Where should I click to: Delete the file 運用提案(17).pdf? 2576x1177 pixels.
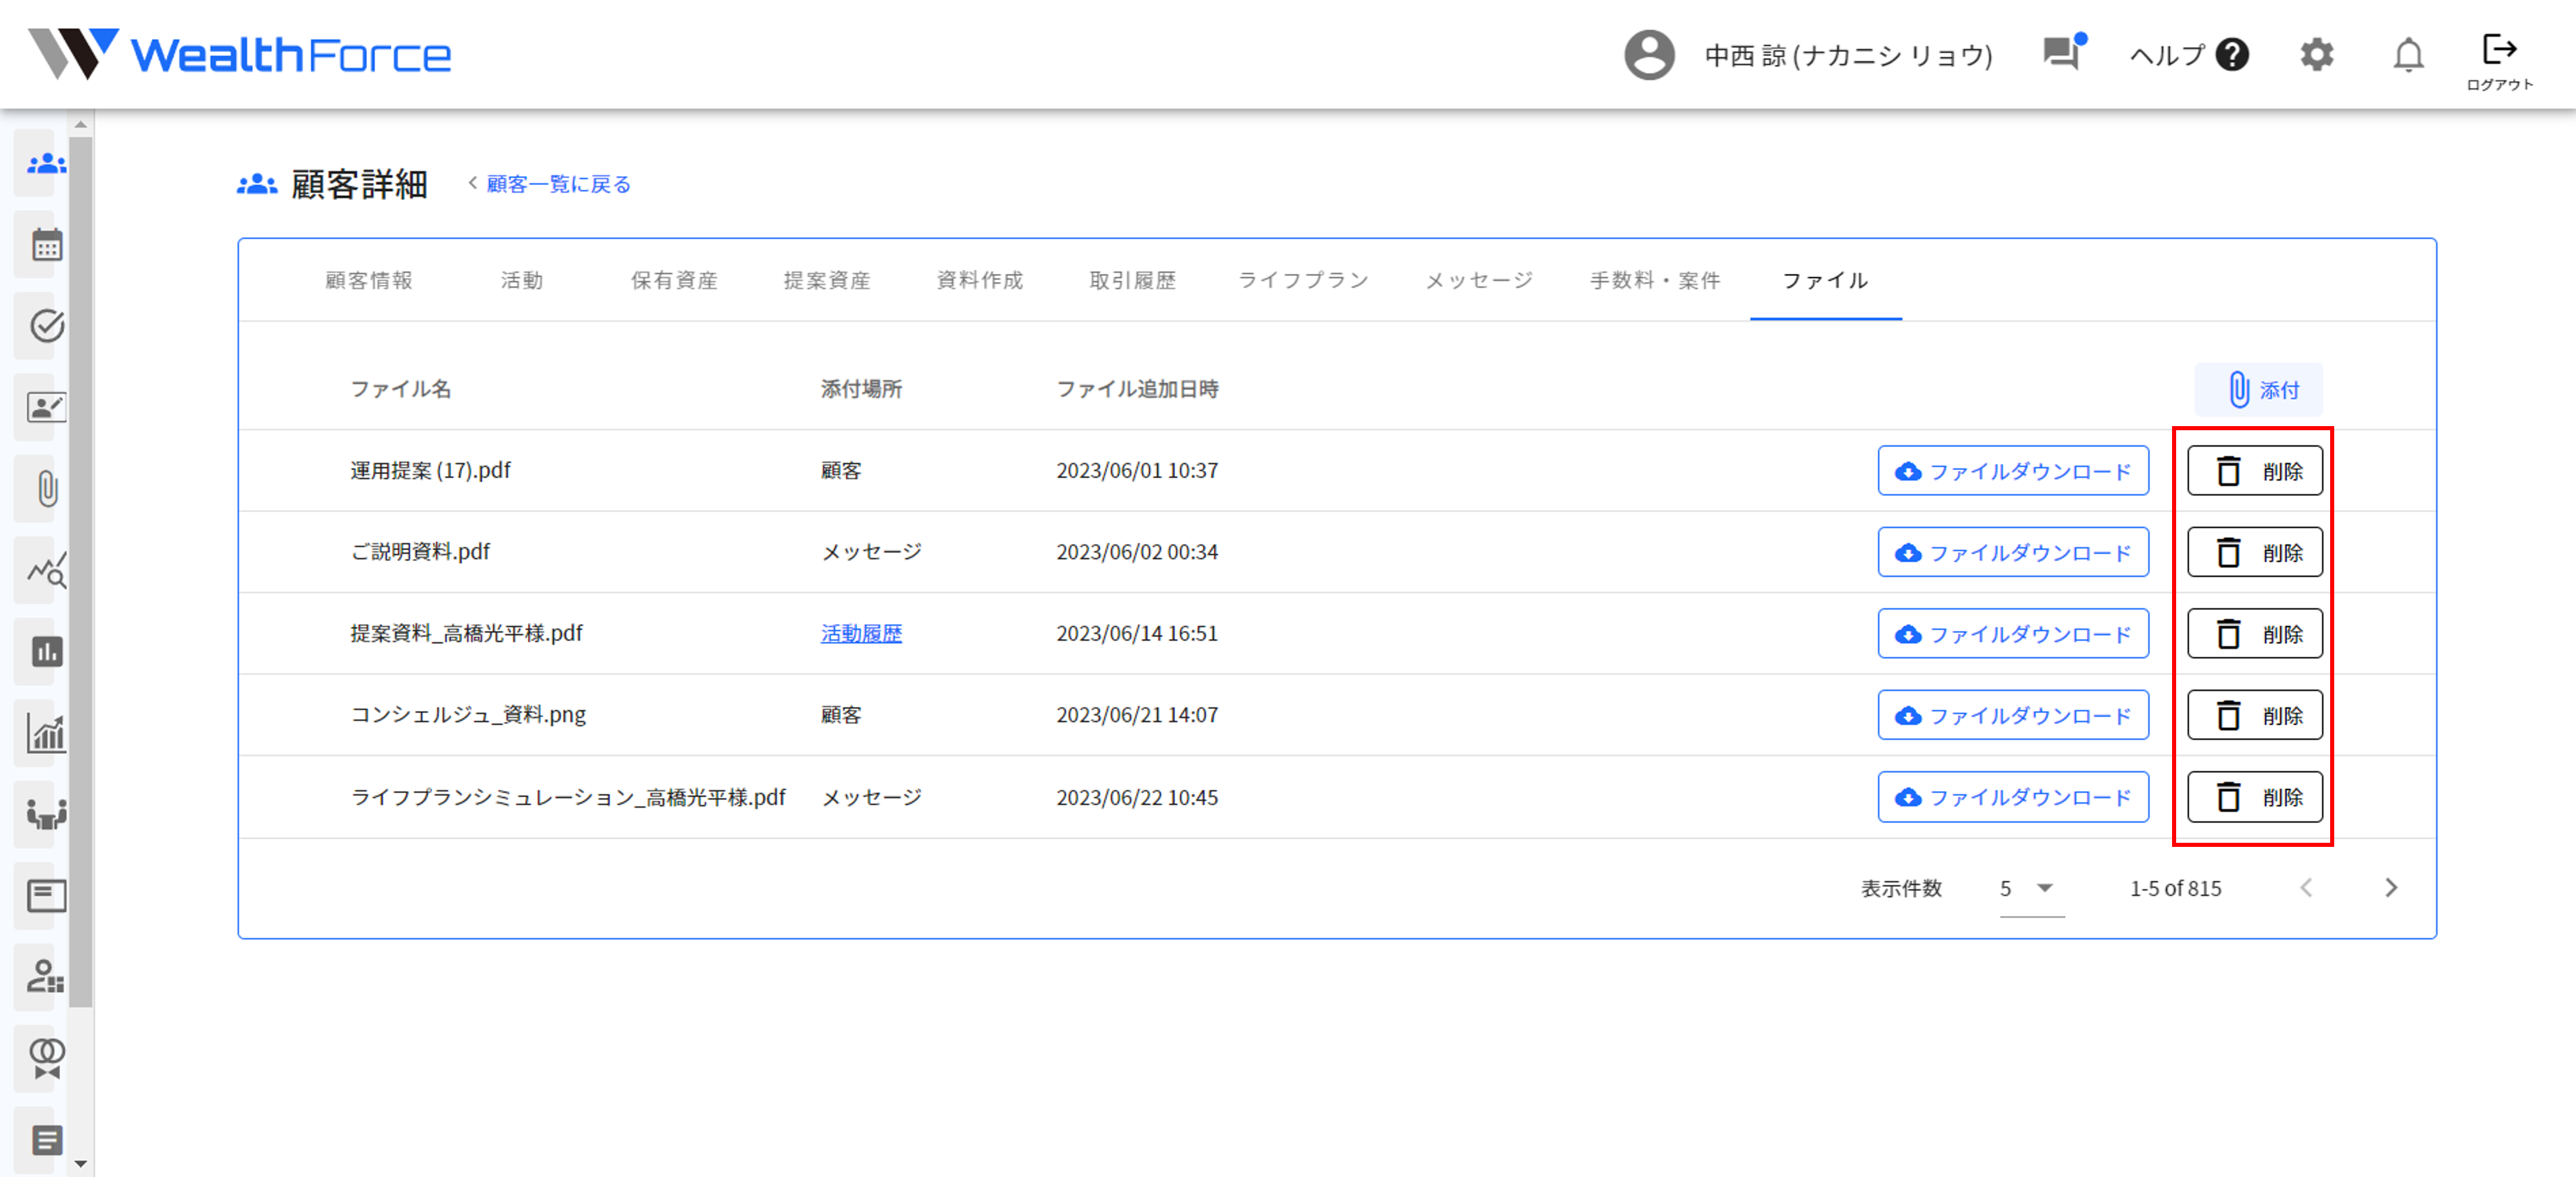coord(2254,470)
